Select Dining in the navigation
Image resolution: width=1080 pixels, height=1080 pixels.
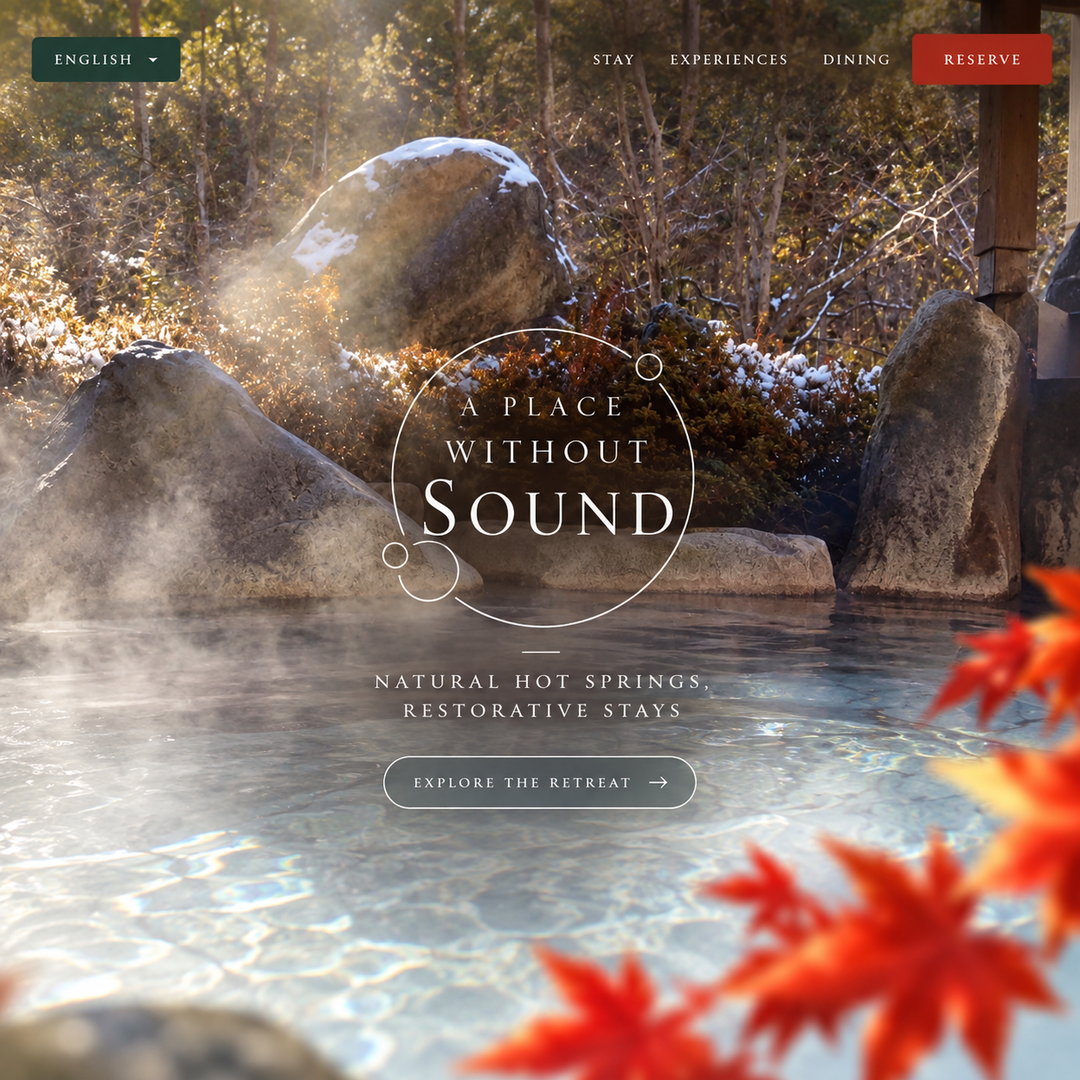pyautogui.click(x=856, y=60)
